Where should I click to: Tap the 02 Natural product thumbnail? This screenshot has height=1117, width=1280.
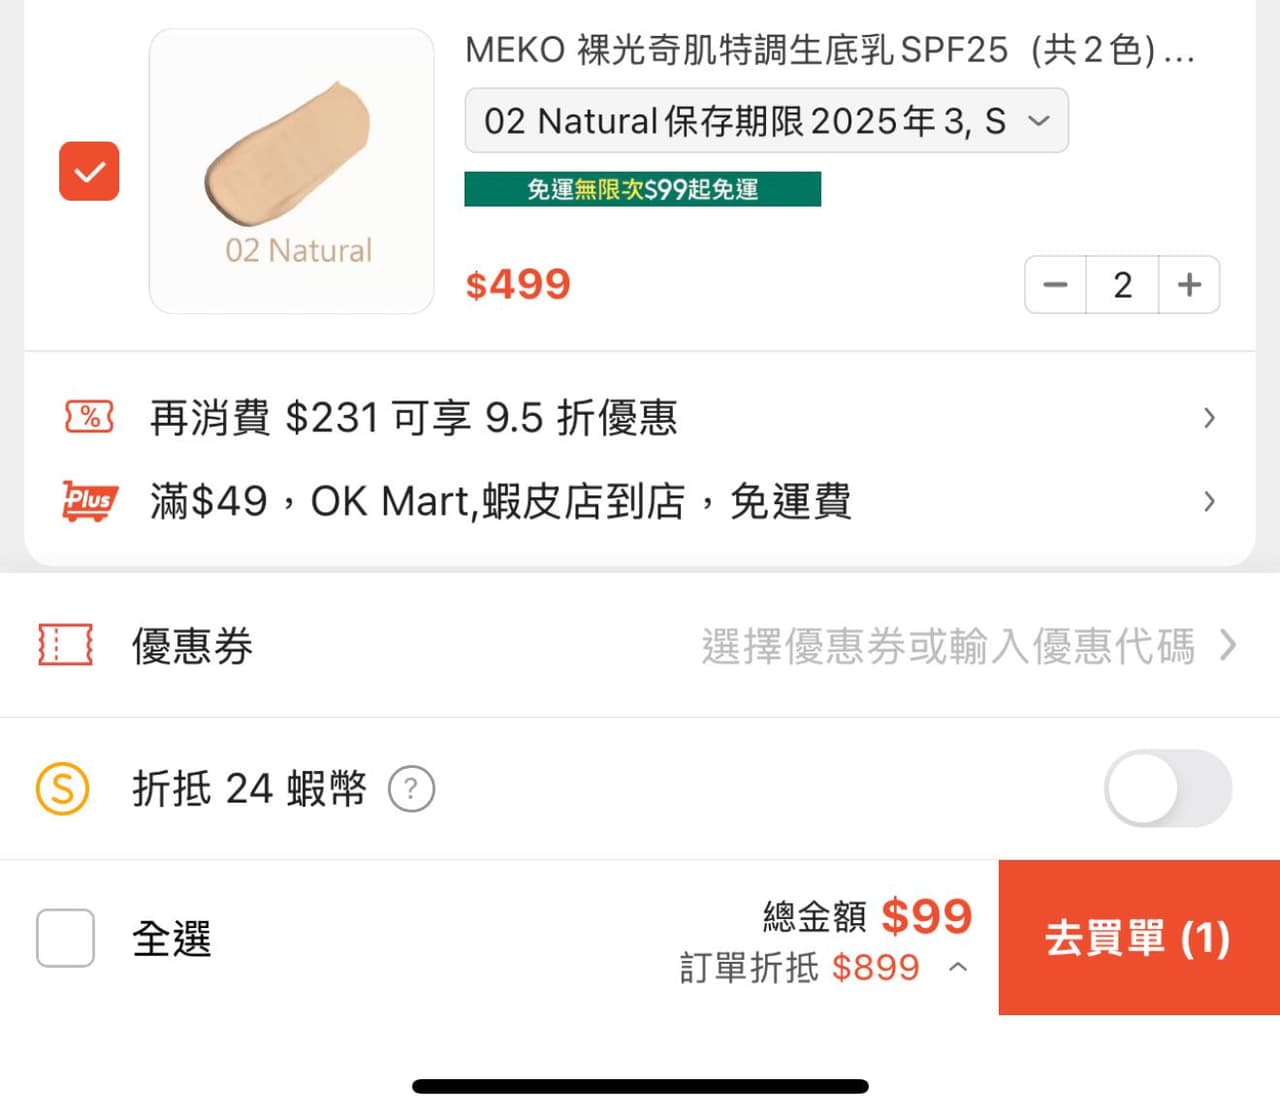tap(290, 170)
